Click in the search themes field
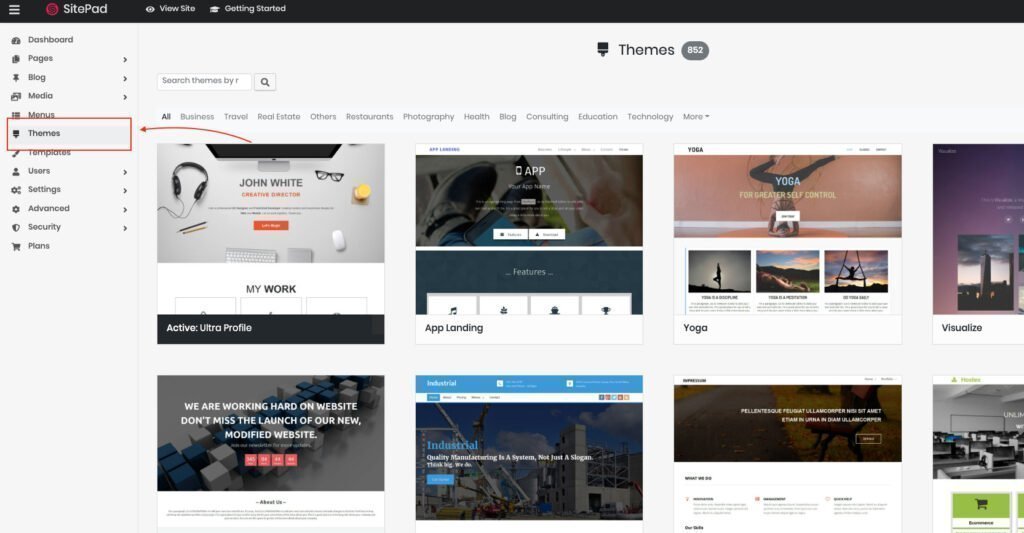Screen dimensions: 1024x533 (x=204, y=81)
